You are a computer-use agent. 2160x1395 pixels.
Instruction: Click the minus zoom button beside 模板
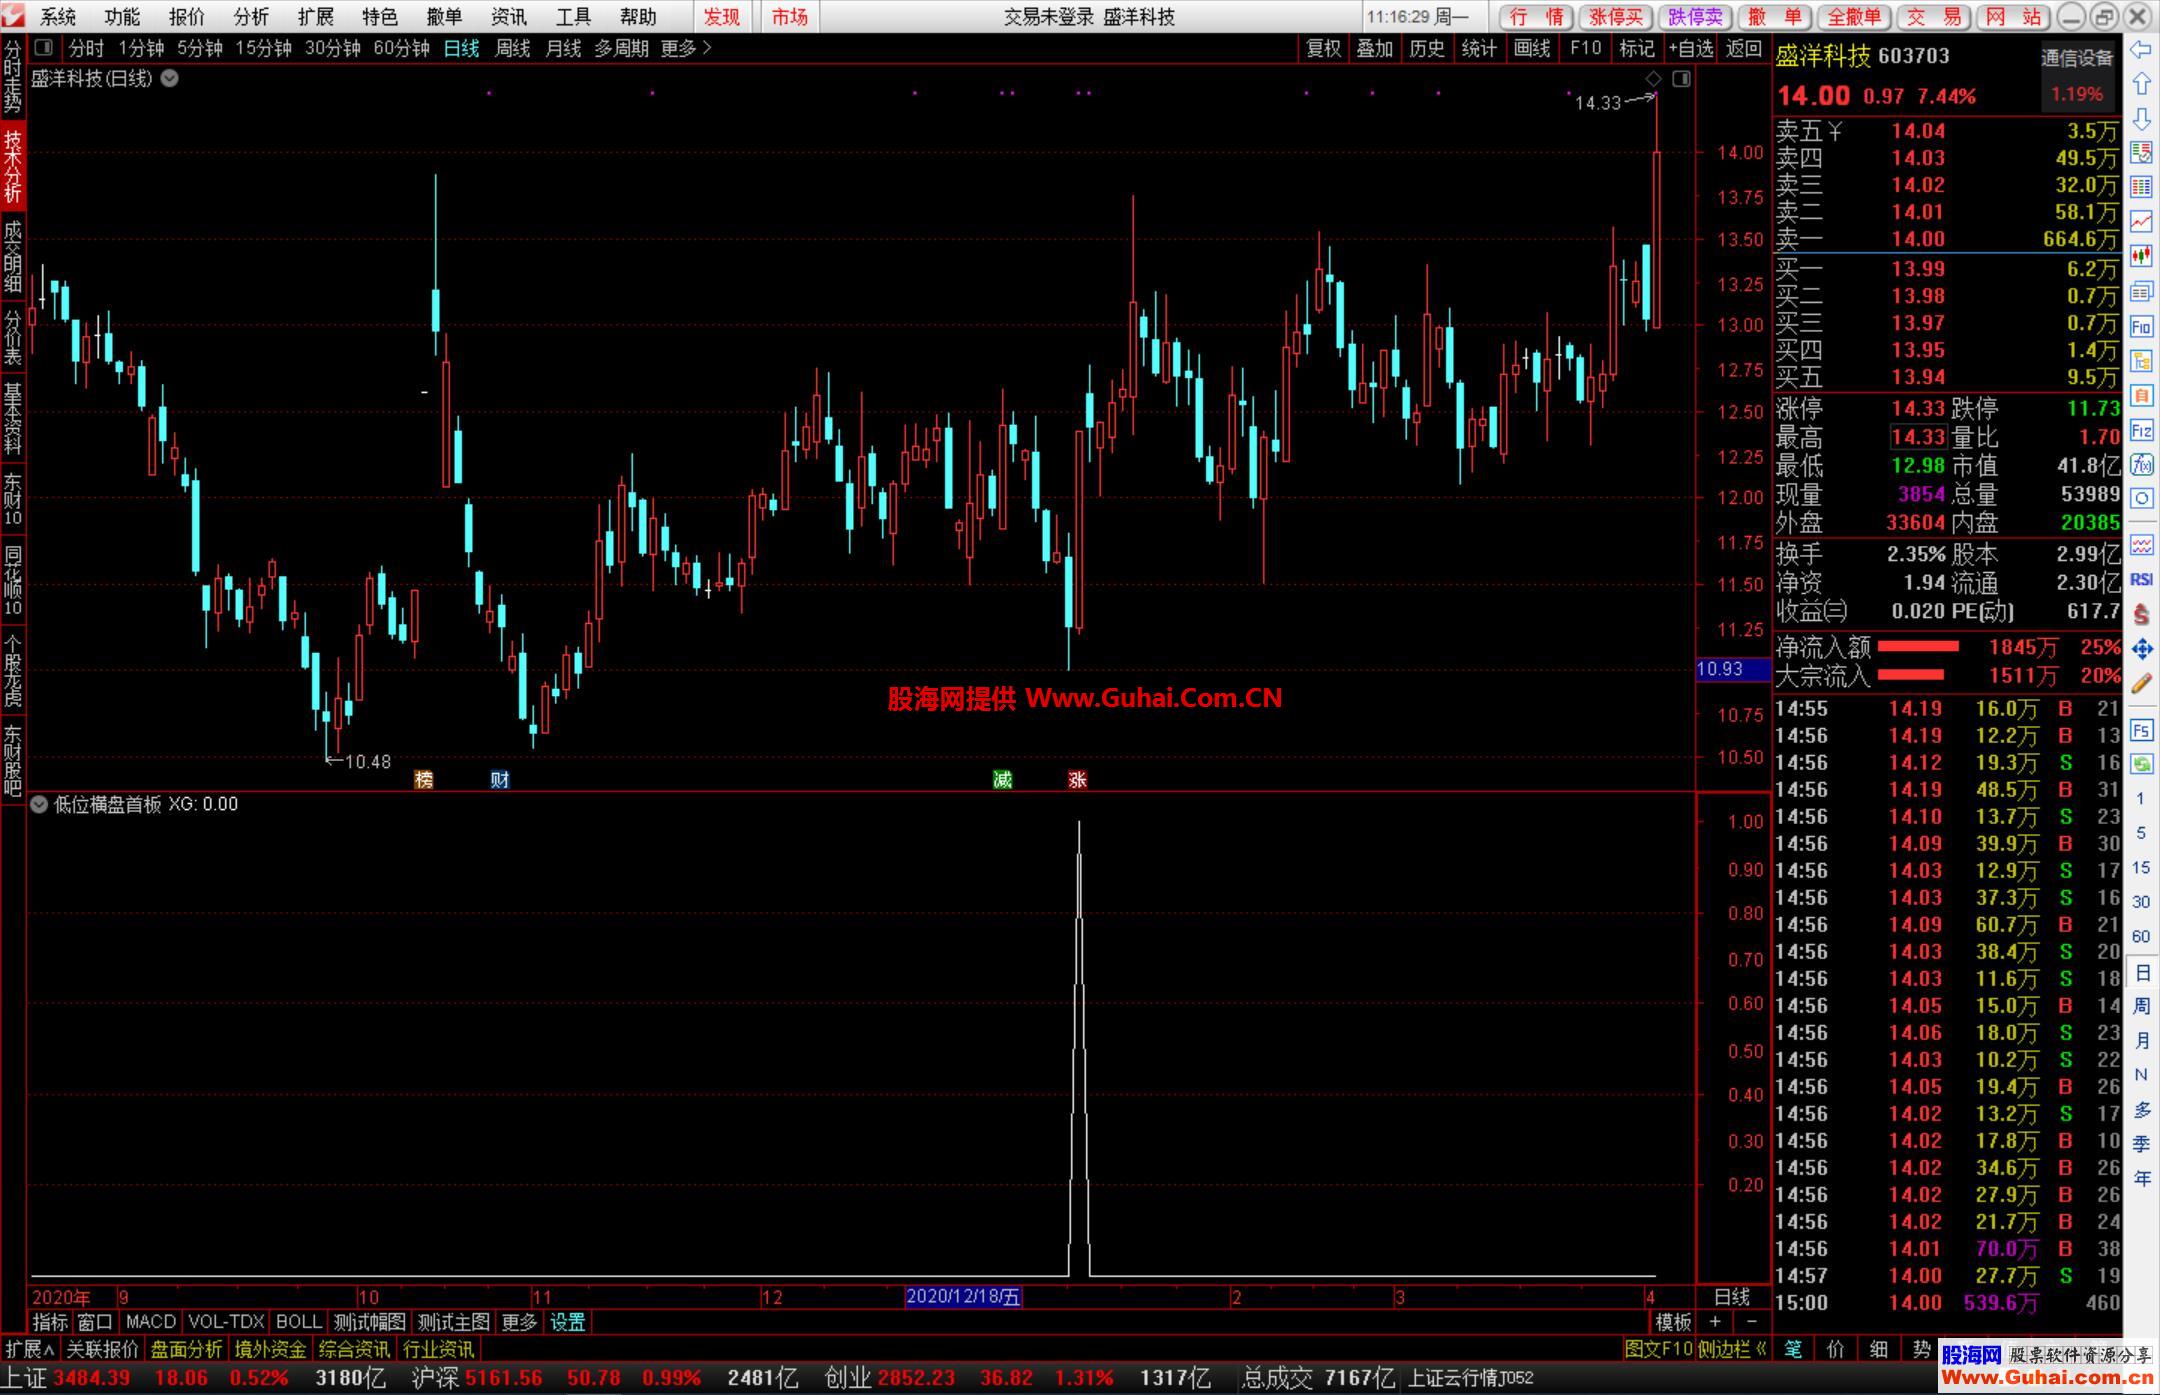point(1750,1322)
